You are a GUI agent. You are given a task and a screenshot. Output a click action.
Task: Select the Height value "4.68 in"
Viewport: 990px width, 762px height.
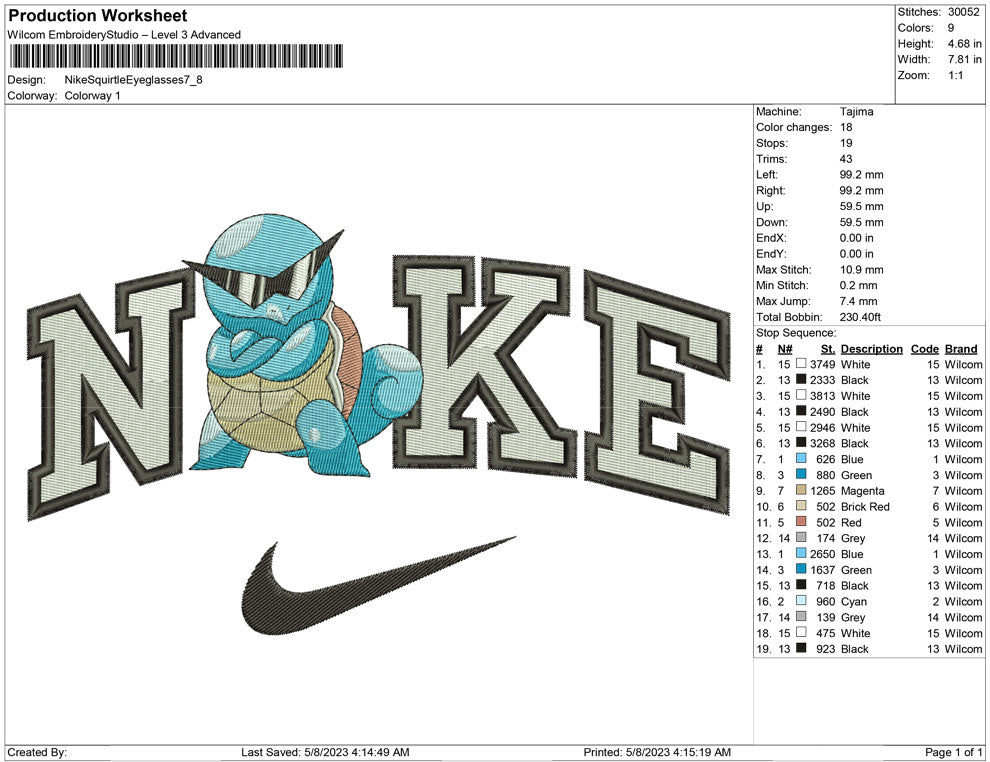(964, 44)
